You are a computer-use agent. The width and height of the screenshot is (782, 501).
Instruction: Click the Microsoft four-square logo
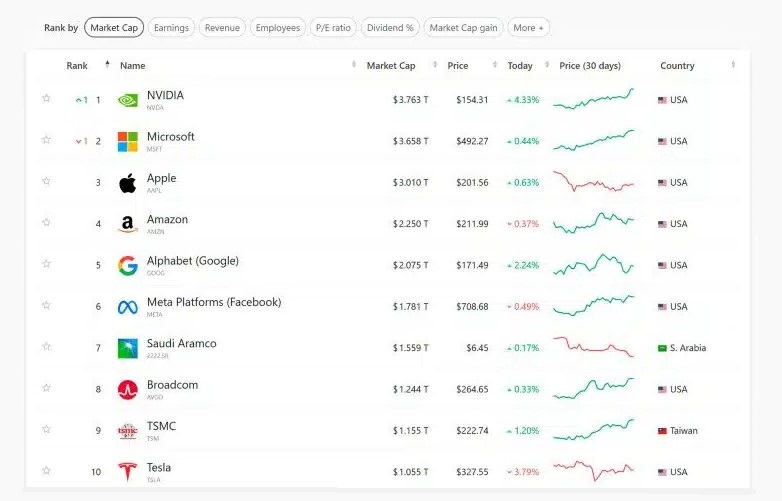pyautogui.click(x=128, y=142)
